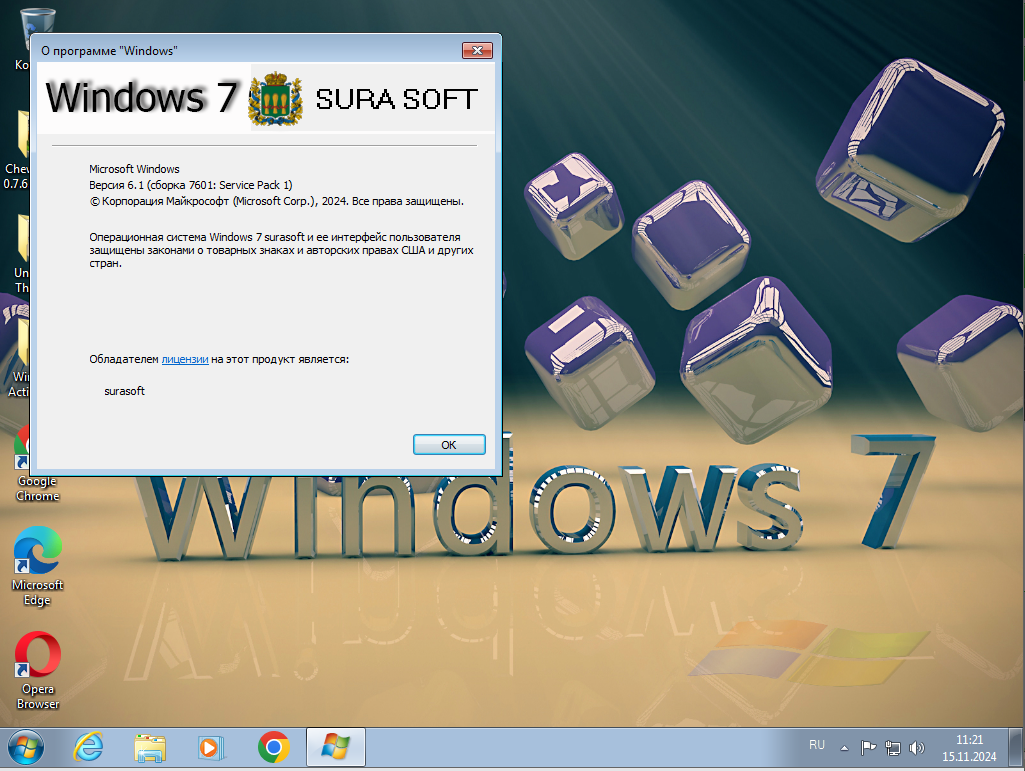Open the Microsoft Edge desktop shortcut
Image resolution: width=1025 pixels, height=771 pixels.
[37, 566]
